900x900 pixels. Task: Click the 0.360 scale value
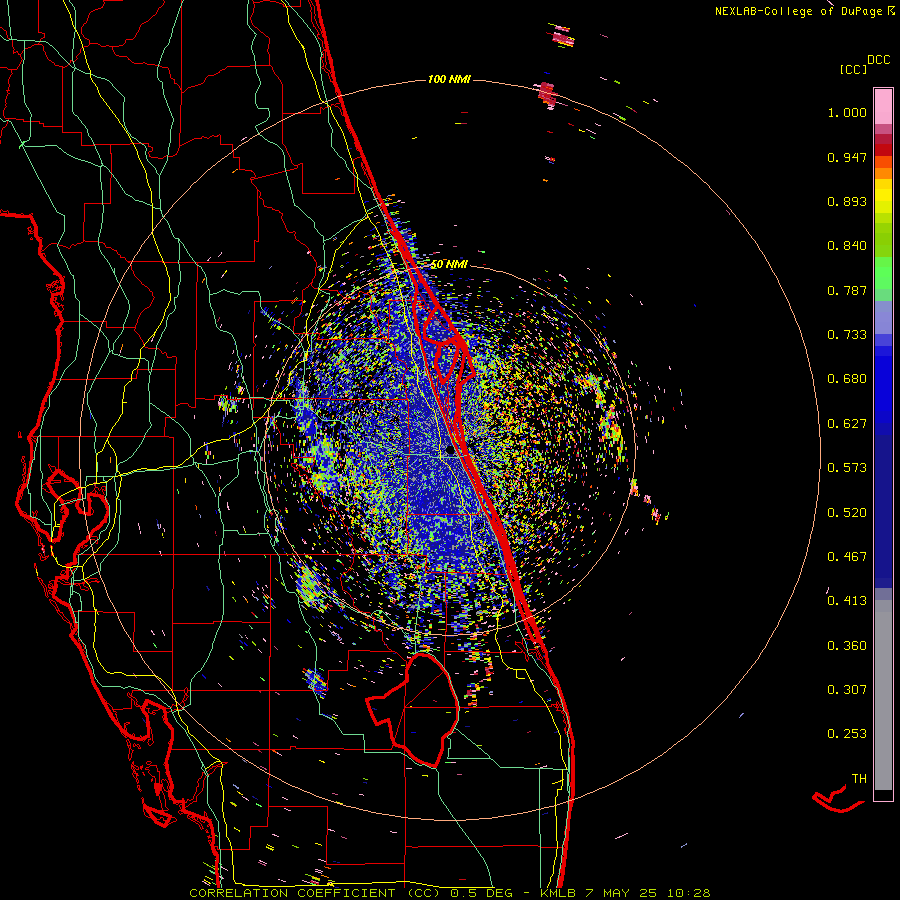[847, 646]
